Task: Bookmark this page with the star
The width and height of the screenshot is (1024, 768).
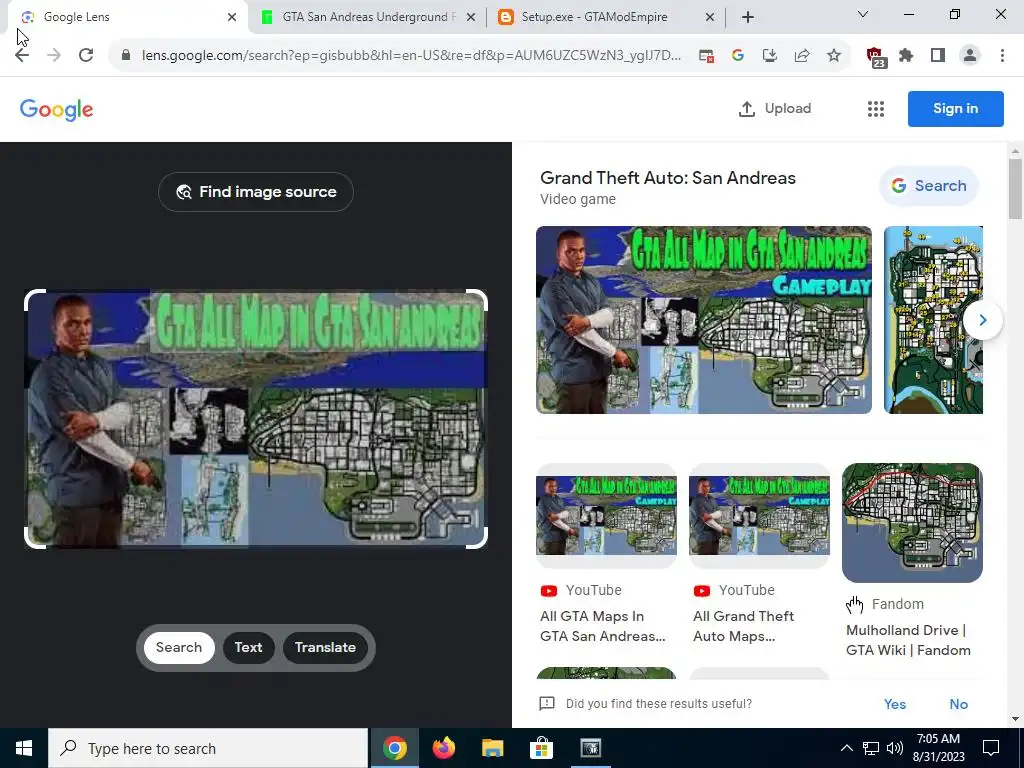Action: (834, 56)
